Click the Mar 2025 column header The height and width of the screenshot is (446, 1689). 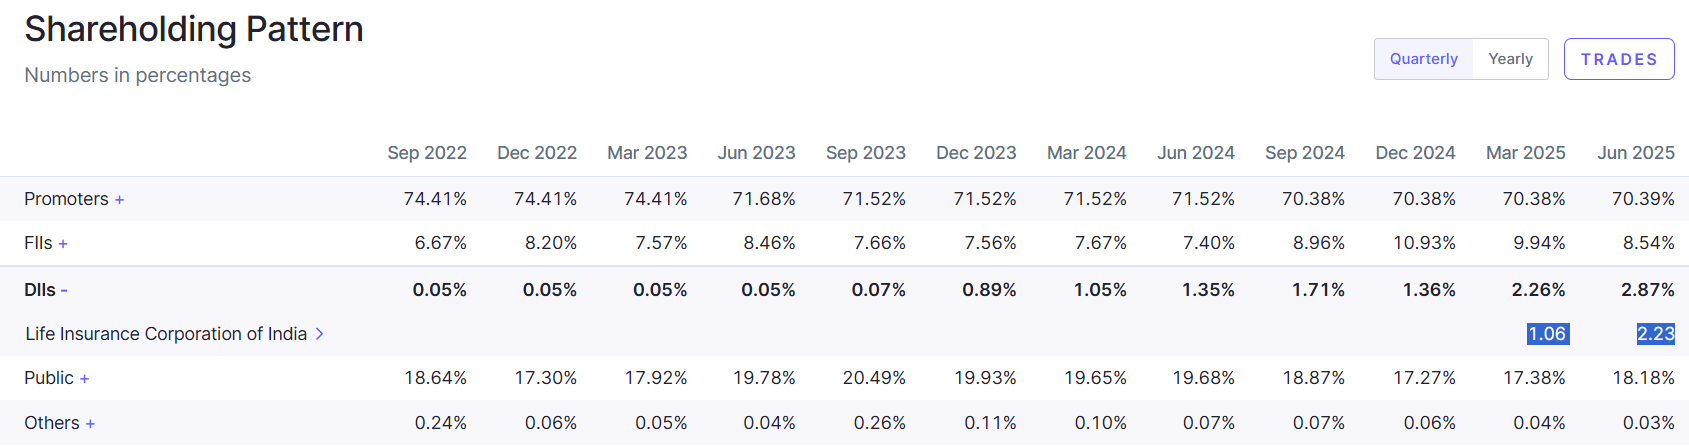(1525, 153)
